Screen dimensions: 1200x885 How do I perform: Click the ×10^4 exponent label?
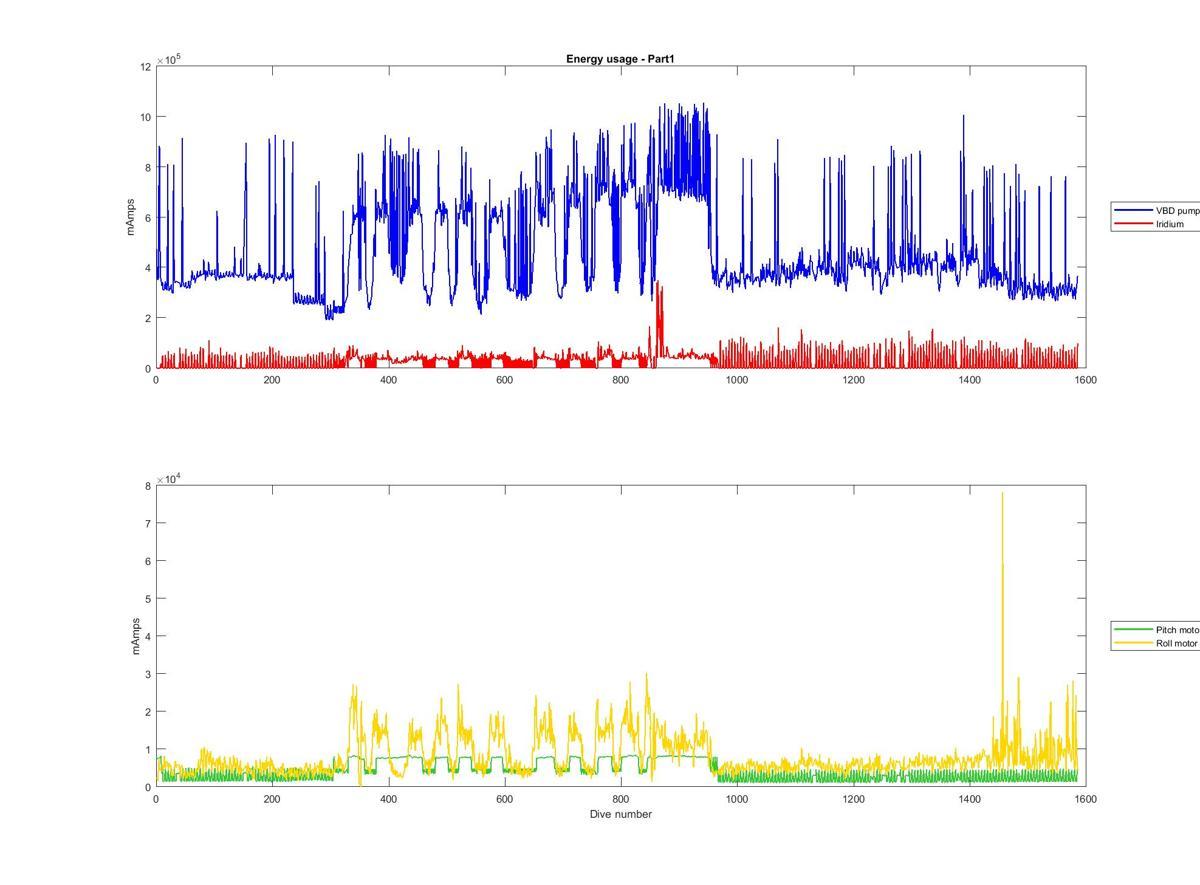(169, 479)
